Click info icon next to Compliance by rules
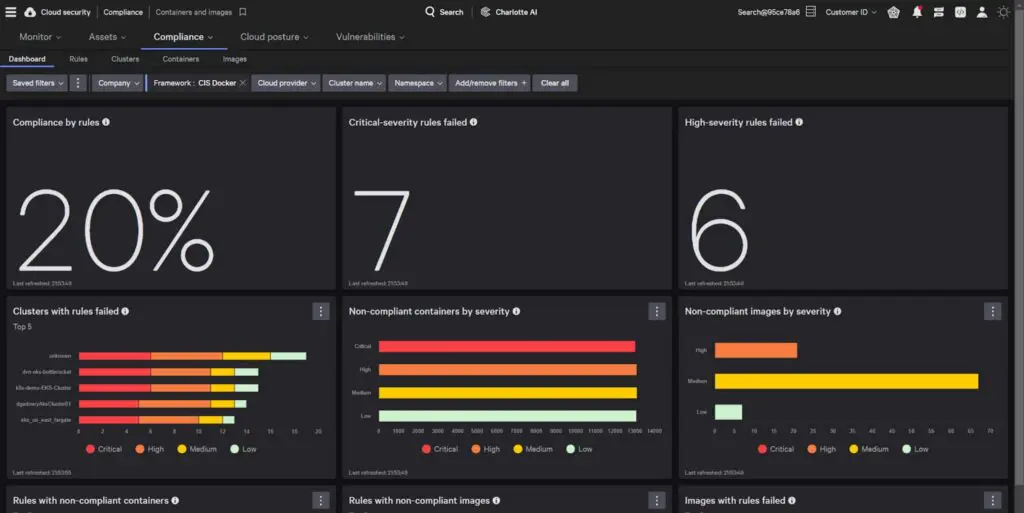This screenshot has height=513, width=1024. [x=106, y=122]
